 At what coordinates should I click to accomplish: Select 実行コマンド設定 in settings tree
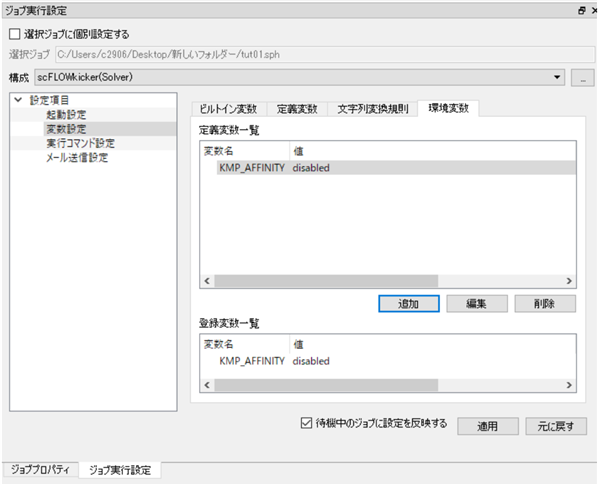pos(80,143)
